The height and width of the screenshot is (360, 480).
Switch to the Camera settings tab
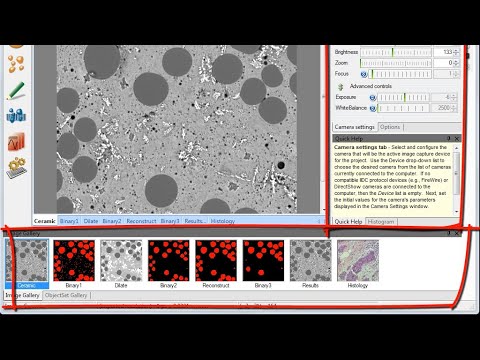tap(355, 127)
